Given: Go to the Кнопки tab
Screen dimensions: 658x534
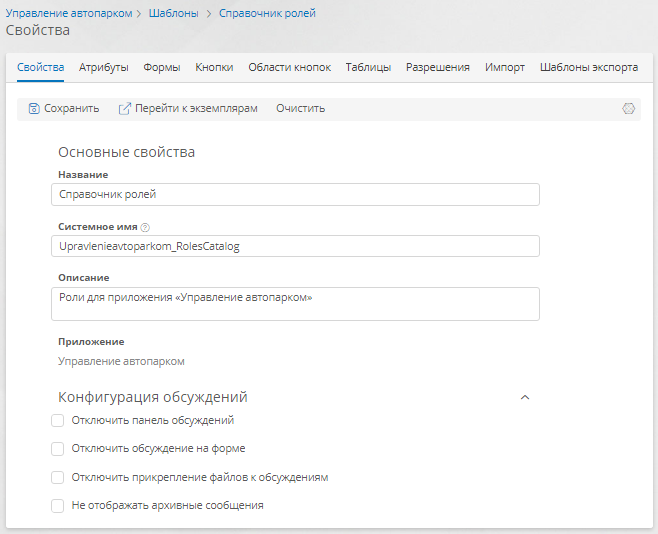Looking at the screenshot, I should click(214, 67).
